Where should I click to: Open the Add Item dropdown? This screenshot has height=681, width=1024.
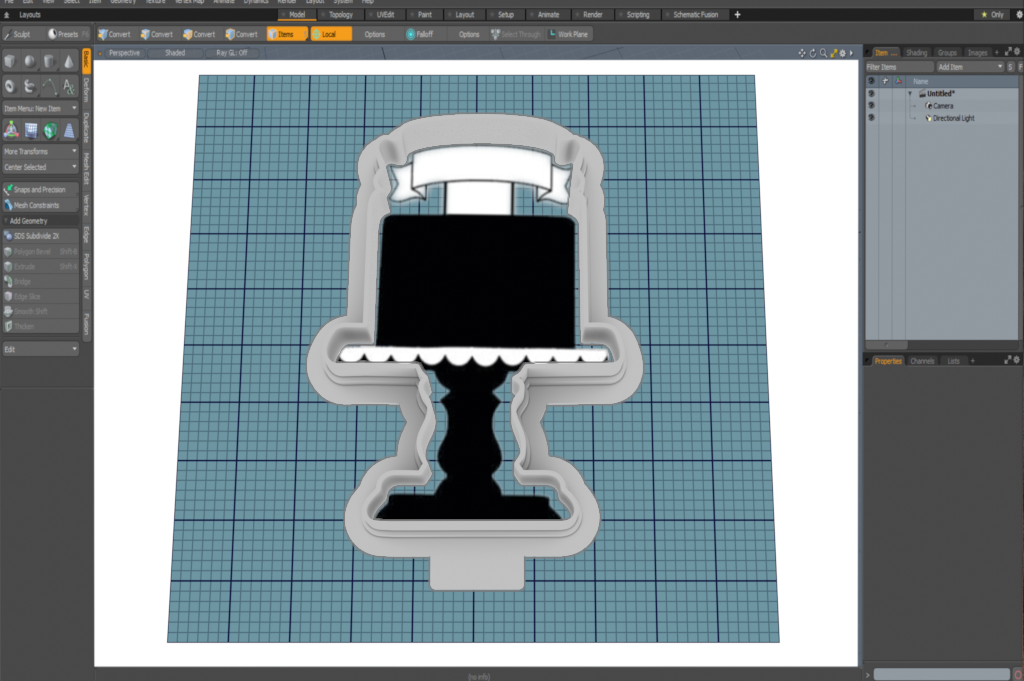click(968, 66)
